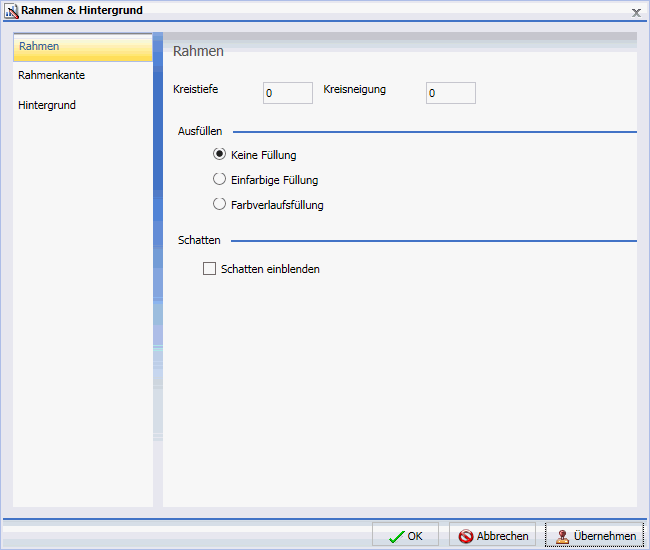Click the Schatten section label

[x=199, y=240]
